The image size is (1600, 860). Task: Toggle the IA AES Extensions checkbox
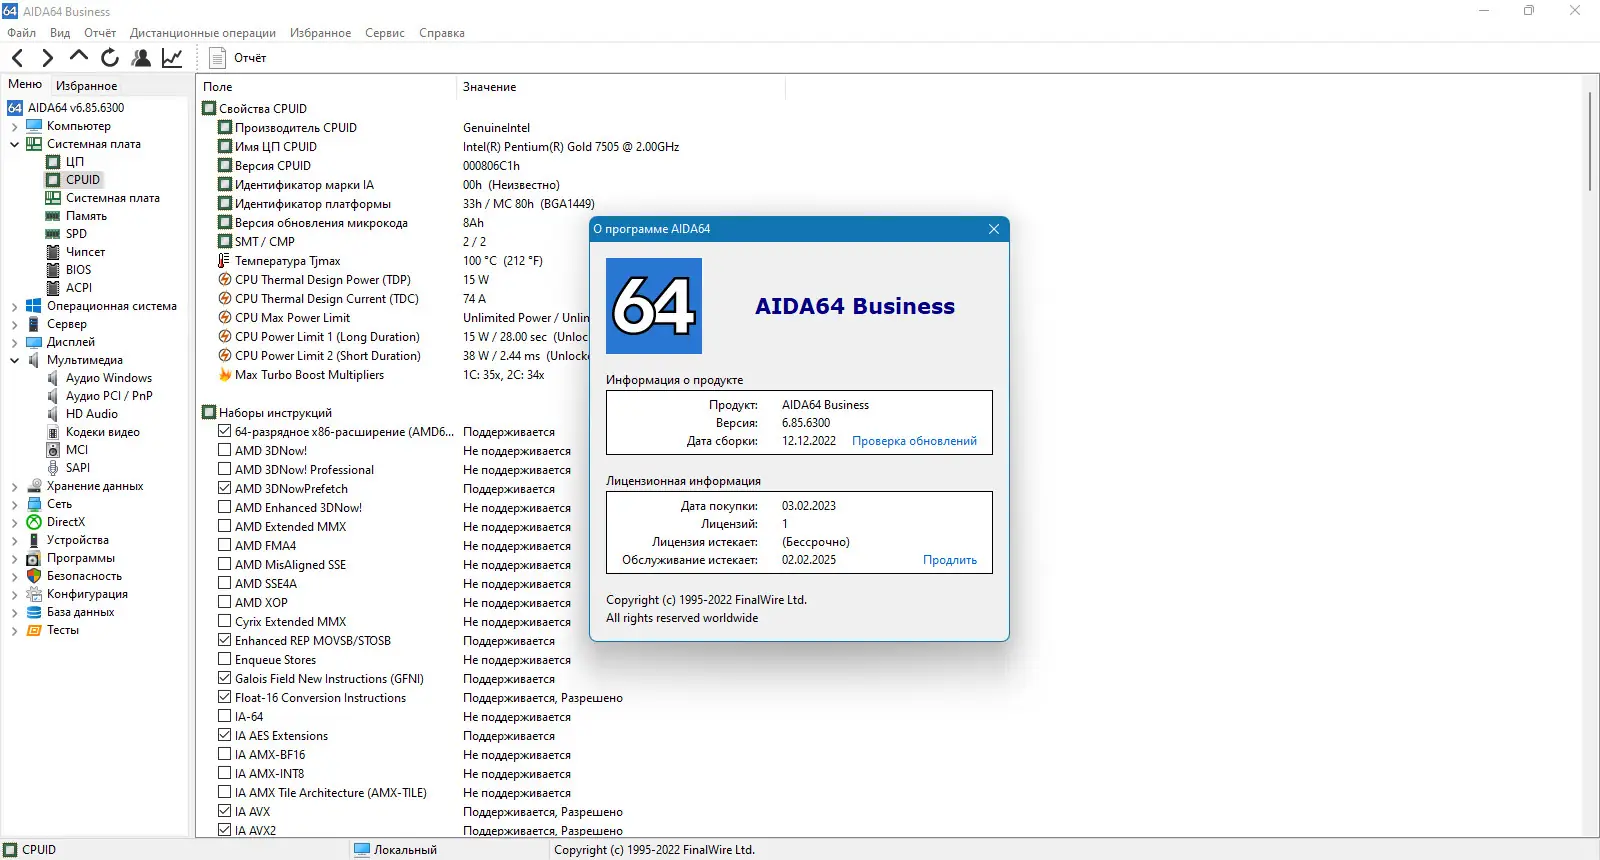pyautogui.click(x=225, y=736)
